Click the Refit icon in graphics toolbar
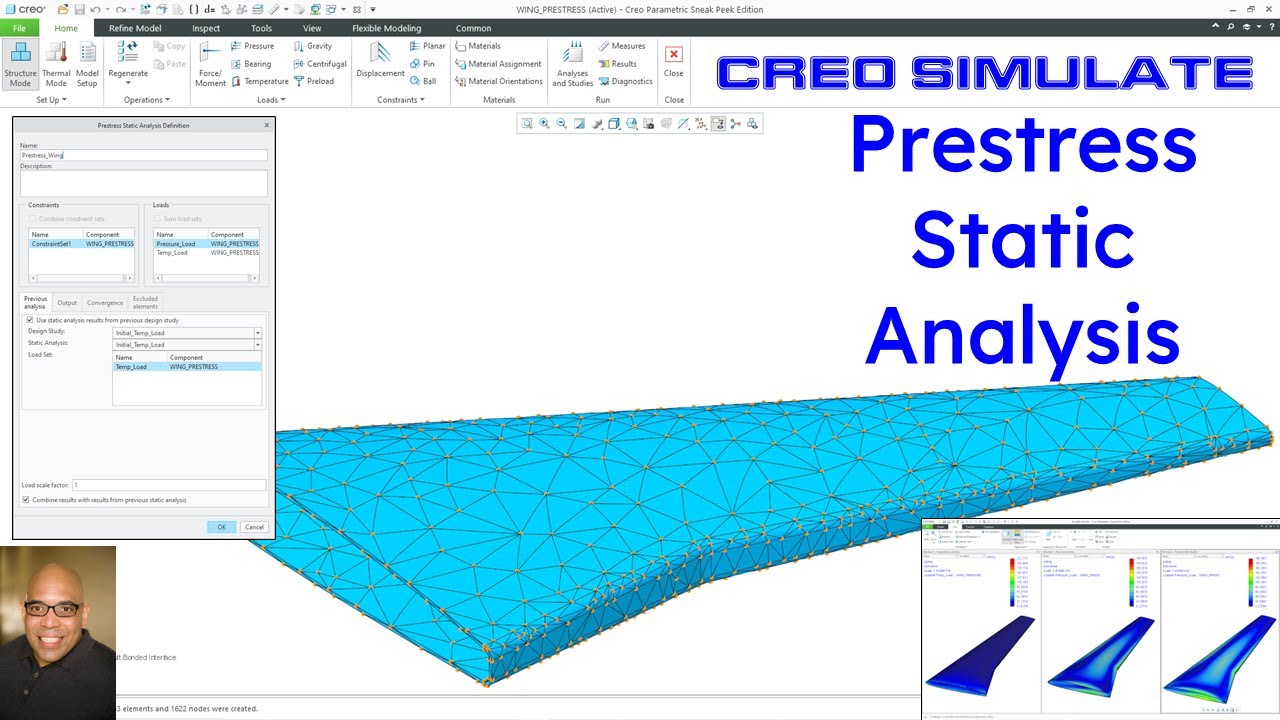 pos(527,124)
